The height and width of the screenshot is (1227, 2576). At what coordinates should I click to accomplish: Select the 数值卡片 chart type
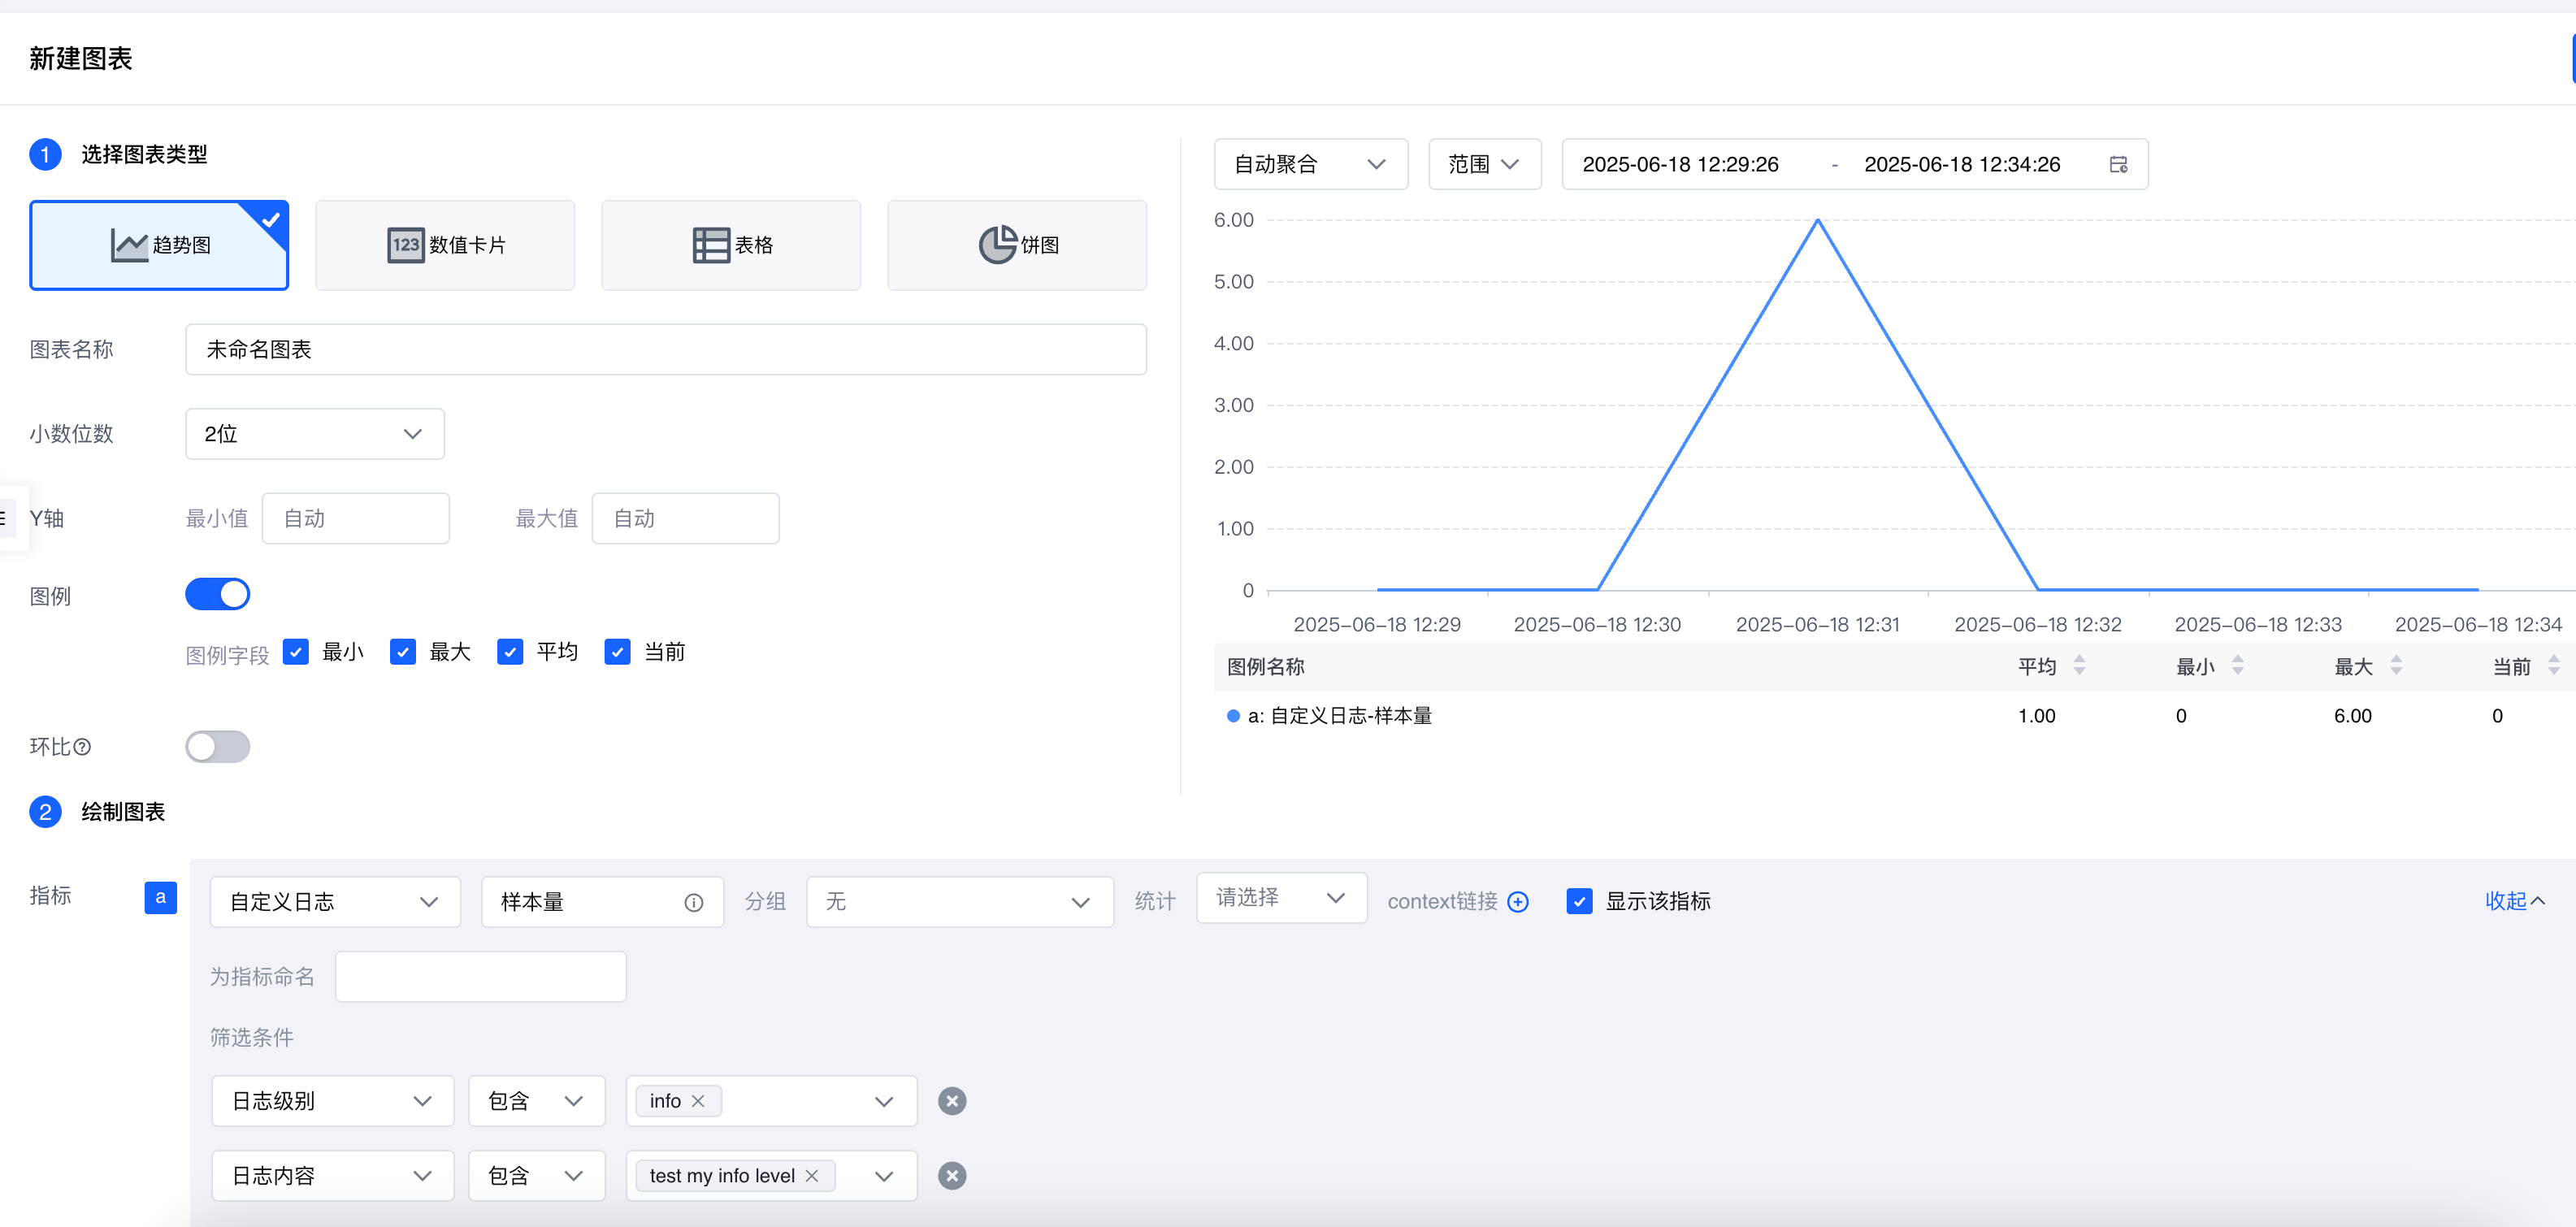pyautogui.click(x=445, y=245)
